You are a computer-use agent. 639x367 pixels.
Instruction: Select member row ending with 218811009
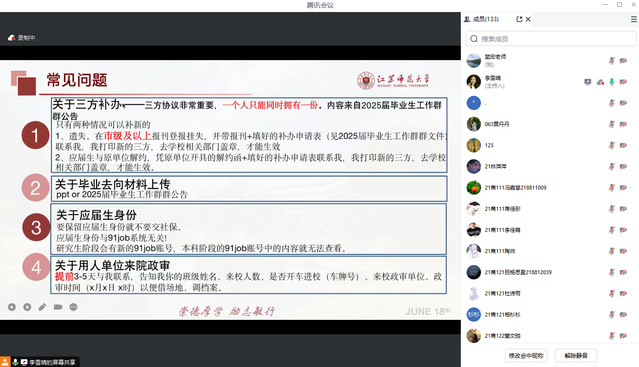(x=550, y=188)
